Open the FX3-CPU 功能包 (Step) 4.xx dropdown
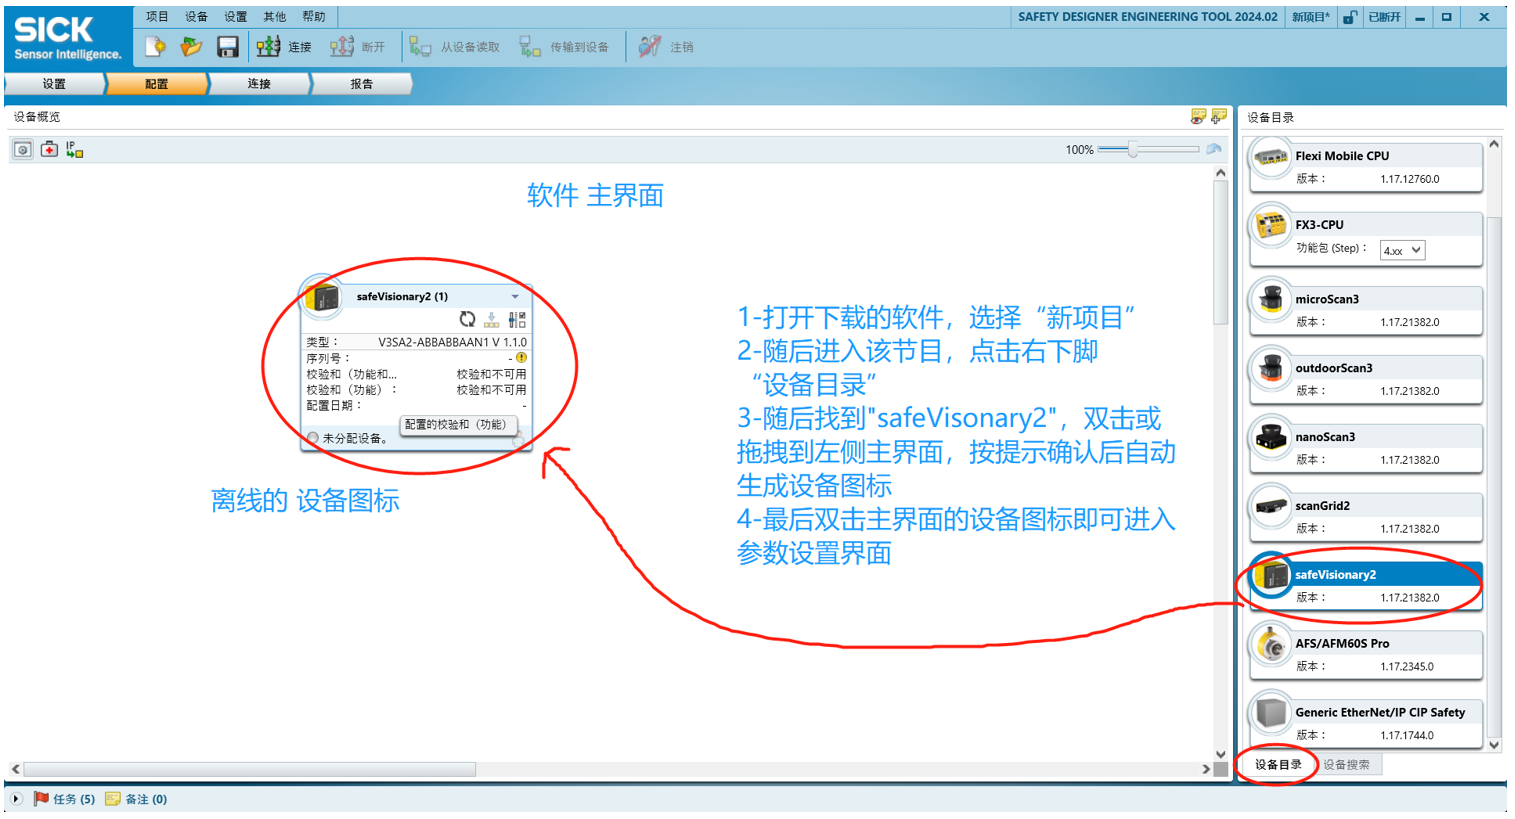 click(1402, 250)
